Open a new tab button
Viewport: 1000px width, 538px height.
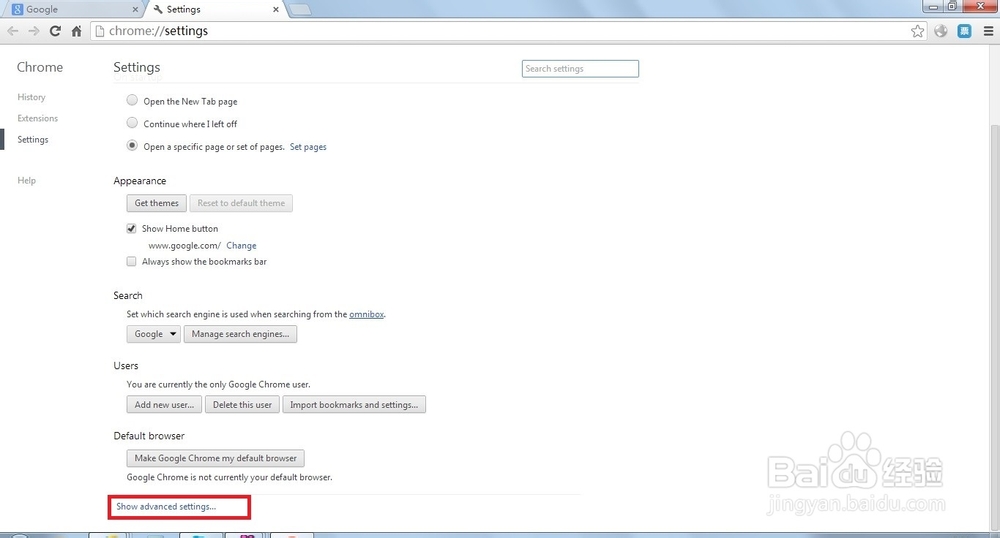point(300,10)
